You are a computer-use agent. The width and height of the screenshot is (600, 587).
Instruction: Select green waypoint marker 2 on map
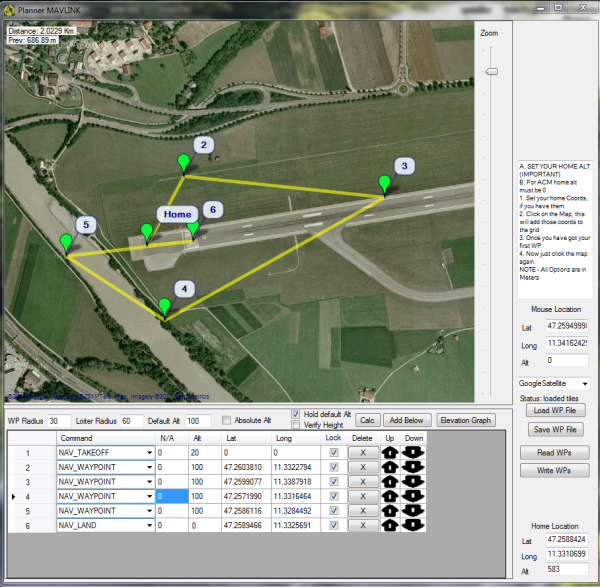point(184,164)
